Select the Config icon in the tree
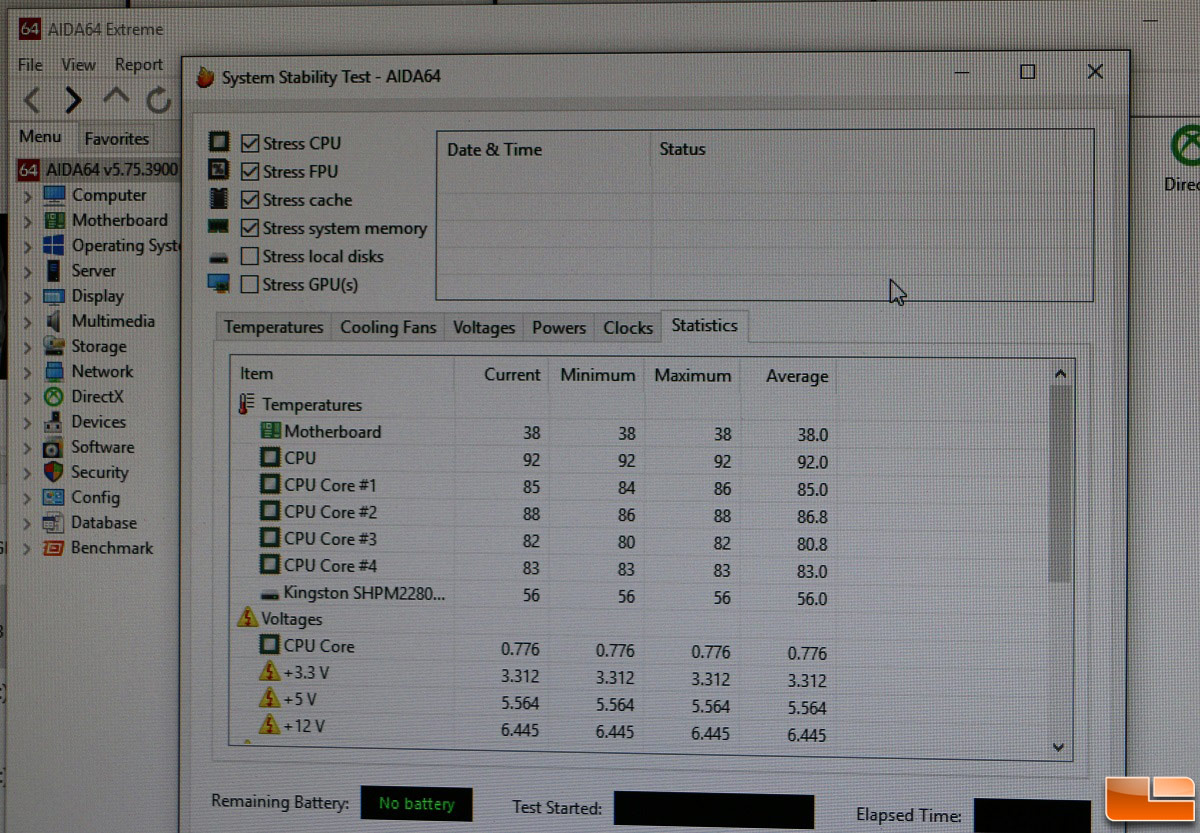1200x833 pixels. 54,497
